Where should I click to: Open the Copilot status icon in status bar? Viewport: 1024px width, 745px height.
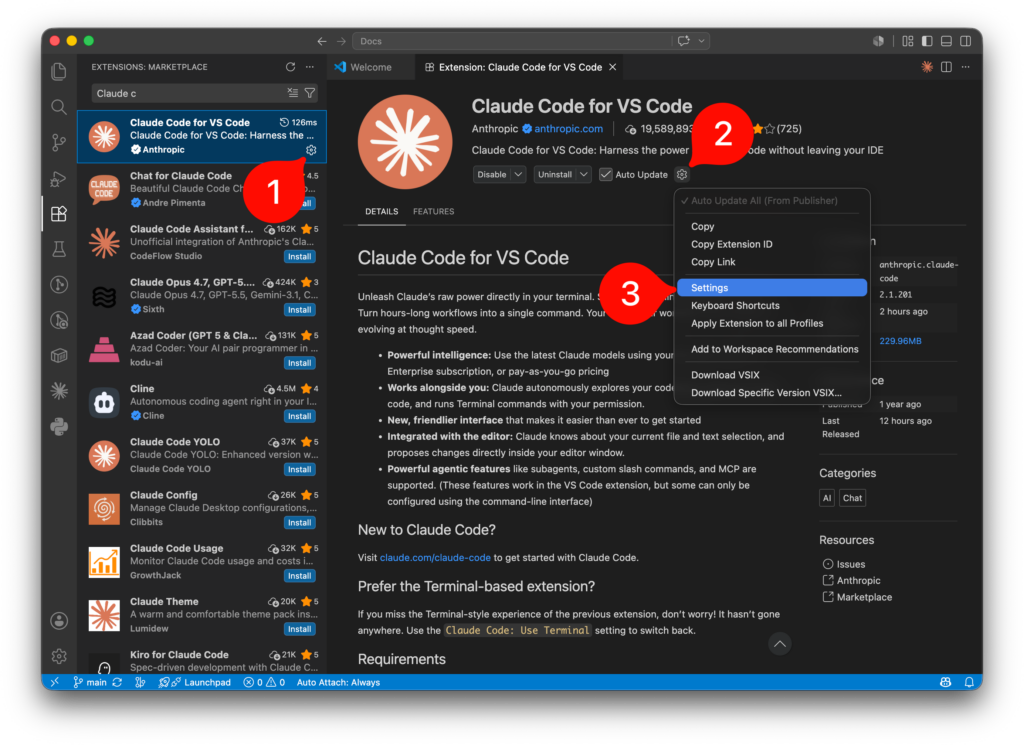pyautogui.click(x=945, y=682)
